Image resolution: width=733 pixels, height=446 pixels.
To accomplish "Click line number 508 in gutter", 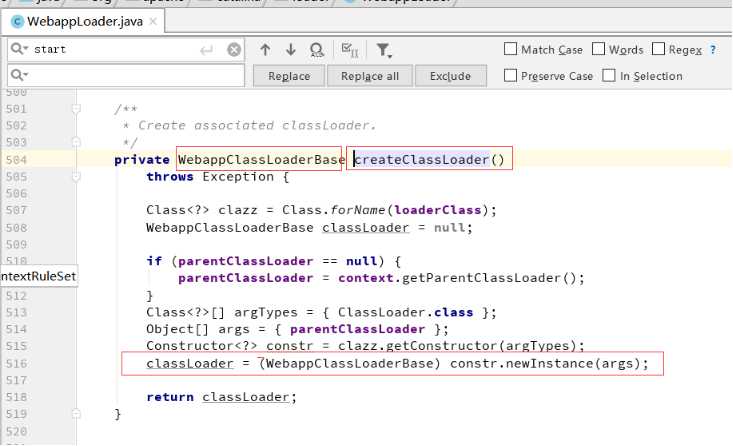I will (16, 228).
